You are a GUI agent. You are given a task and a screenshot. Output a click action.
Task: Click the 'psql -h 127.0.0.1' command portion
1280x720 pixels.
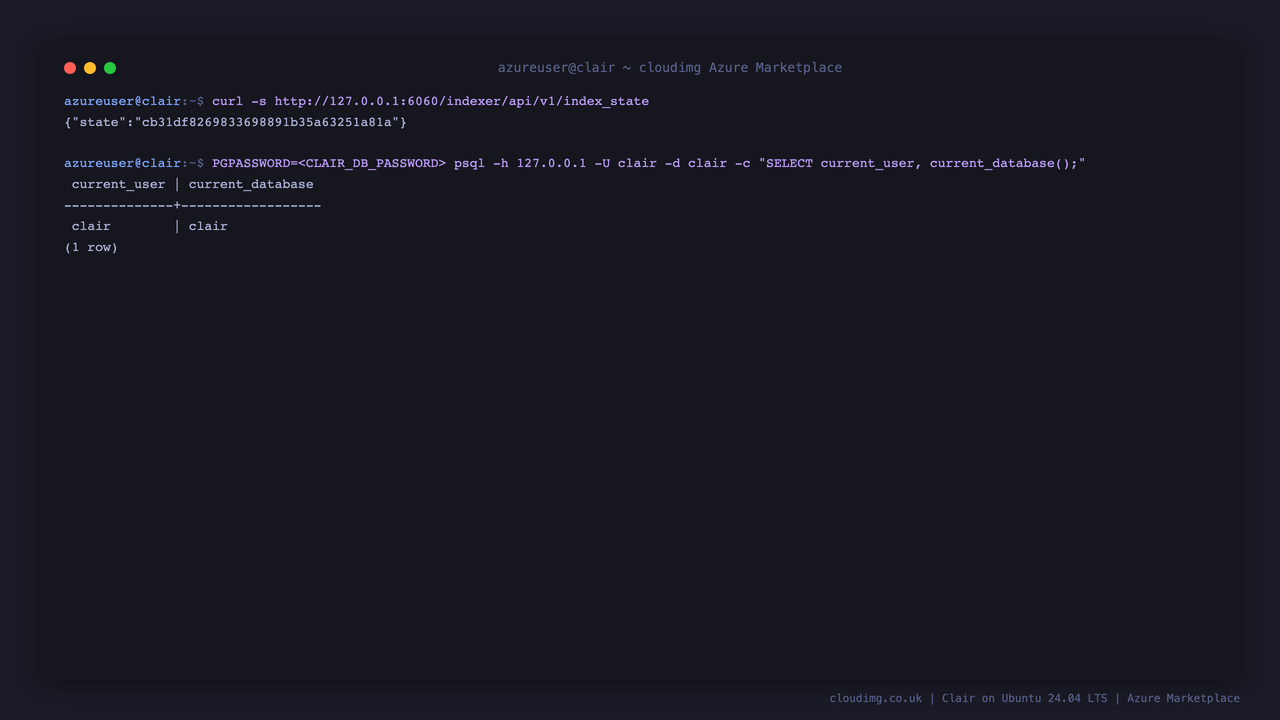520,163
